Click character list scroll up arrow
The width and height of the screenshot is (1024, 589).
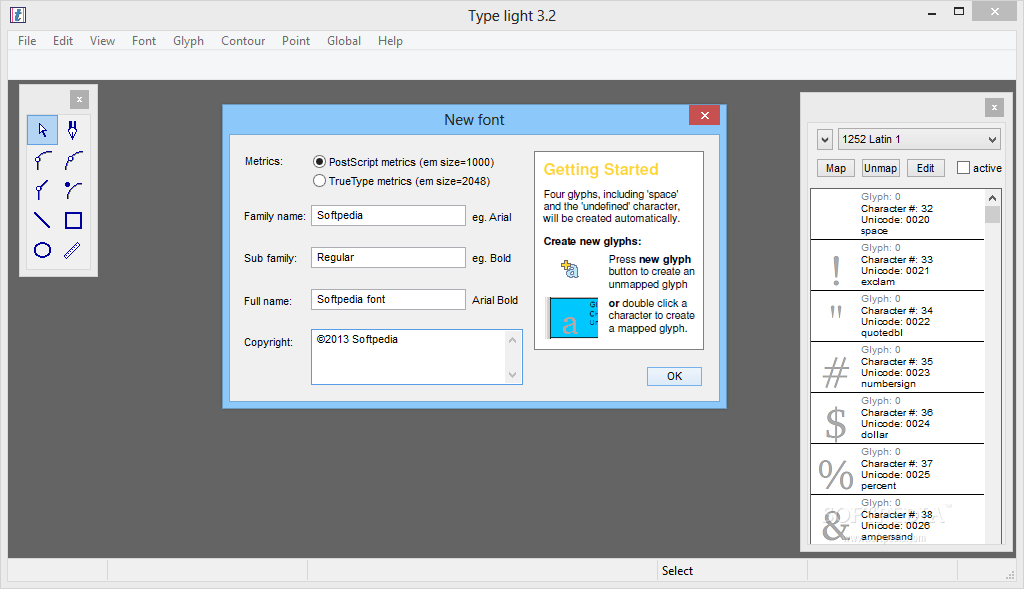click(x=992, y=198)
